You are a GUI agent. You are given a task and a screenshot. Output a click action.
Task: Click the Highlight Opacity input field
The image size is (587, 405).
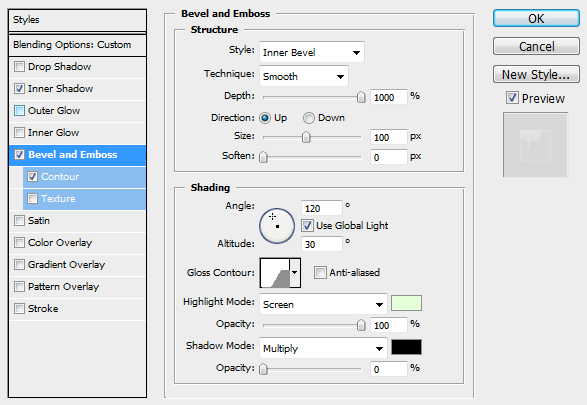(389, 325)
